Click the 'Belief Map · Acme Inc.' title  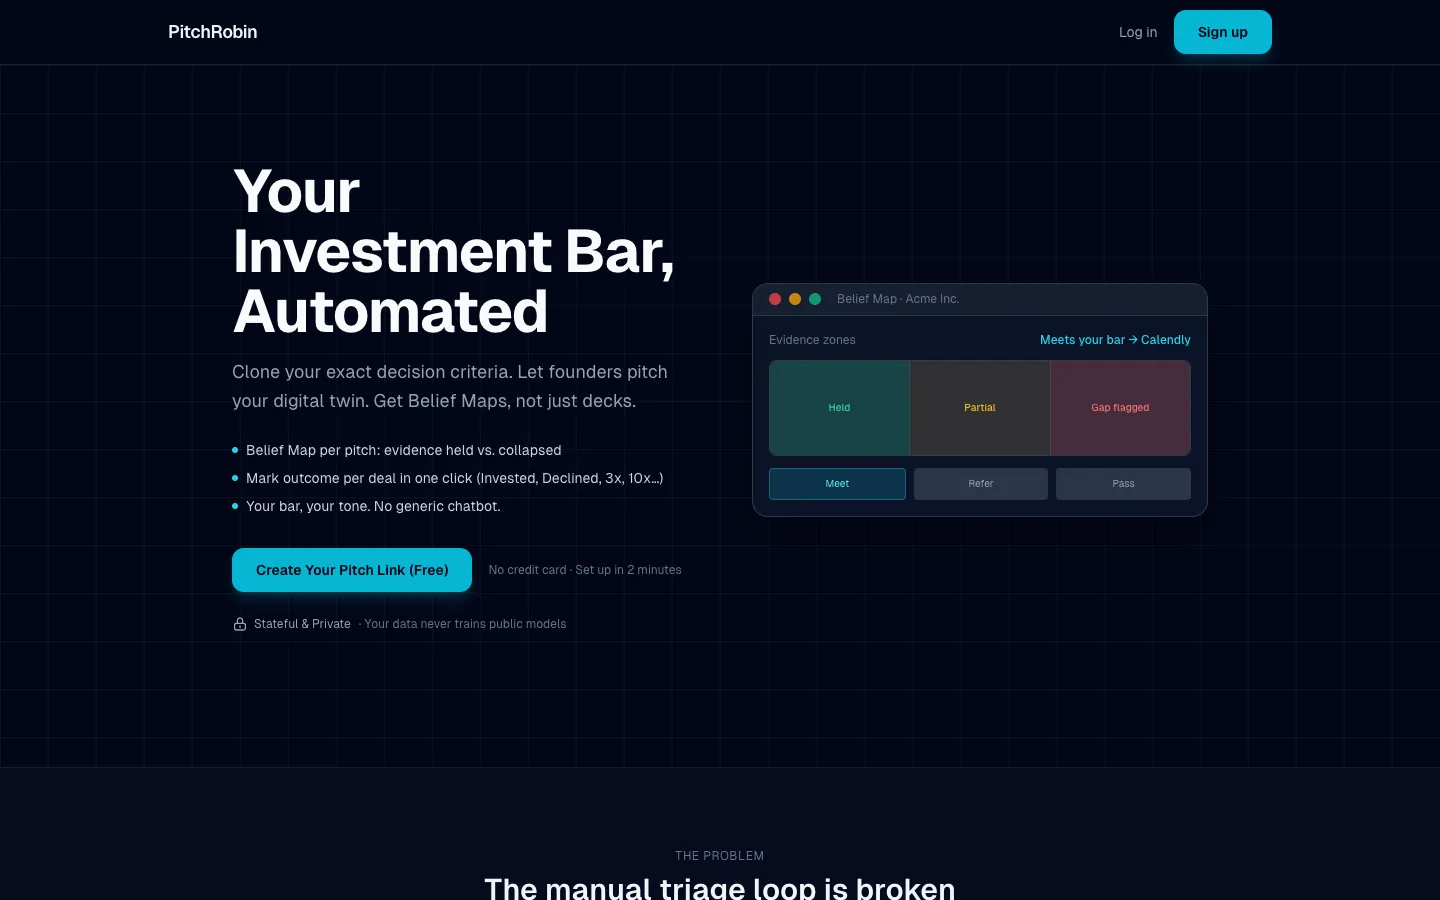click(898, 299)
